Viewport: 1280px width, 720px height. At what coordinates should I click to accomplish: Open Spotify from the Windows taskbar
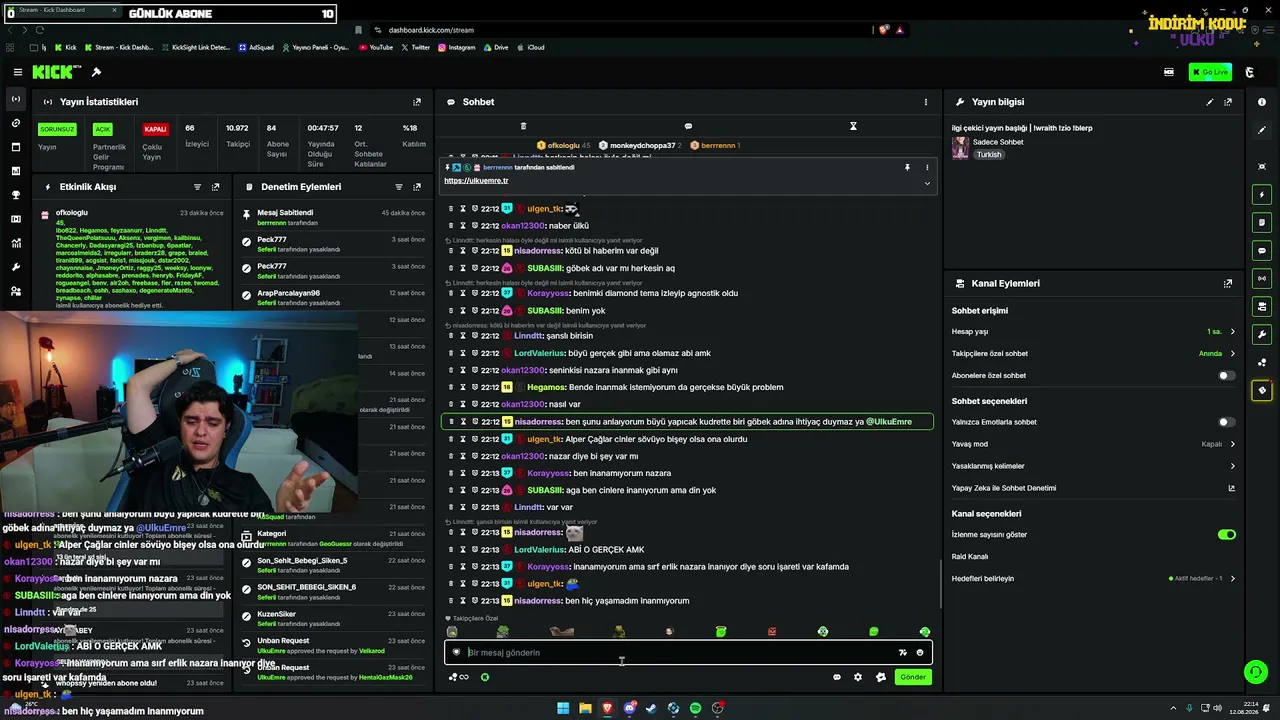coord(696,709)
